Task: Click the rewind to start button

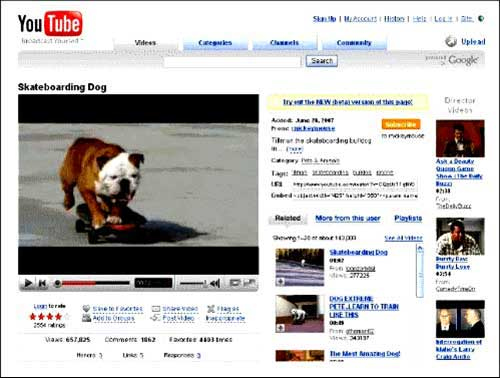Action: pos(42,283)
